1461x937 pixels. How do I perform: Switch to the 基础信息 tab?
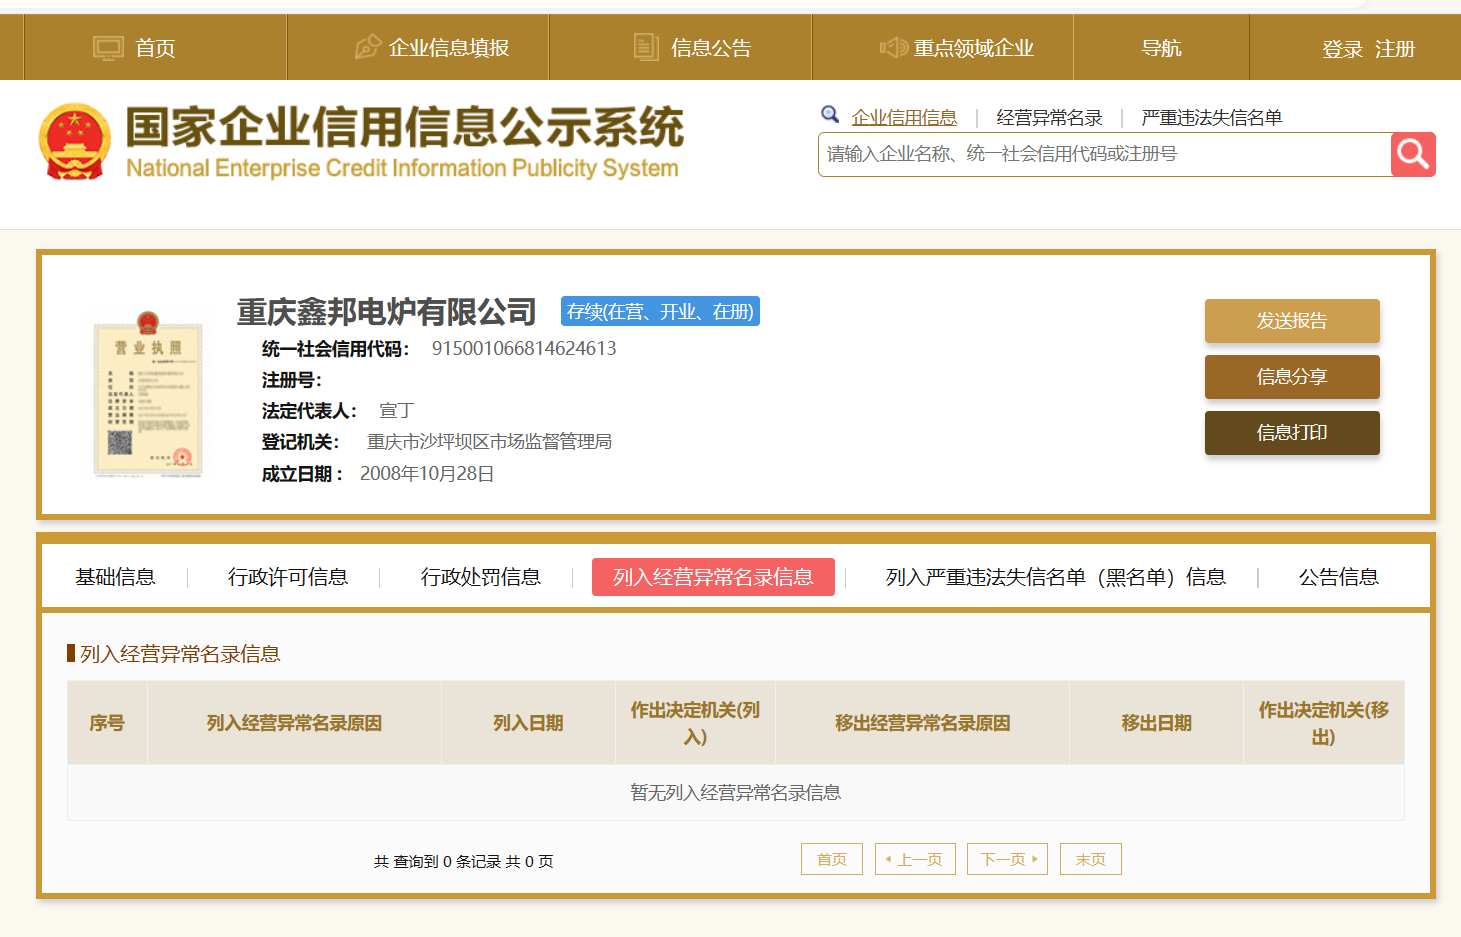(x=115, y=577)
